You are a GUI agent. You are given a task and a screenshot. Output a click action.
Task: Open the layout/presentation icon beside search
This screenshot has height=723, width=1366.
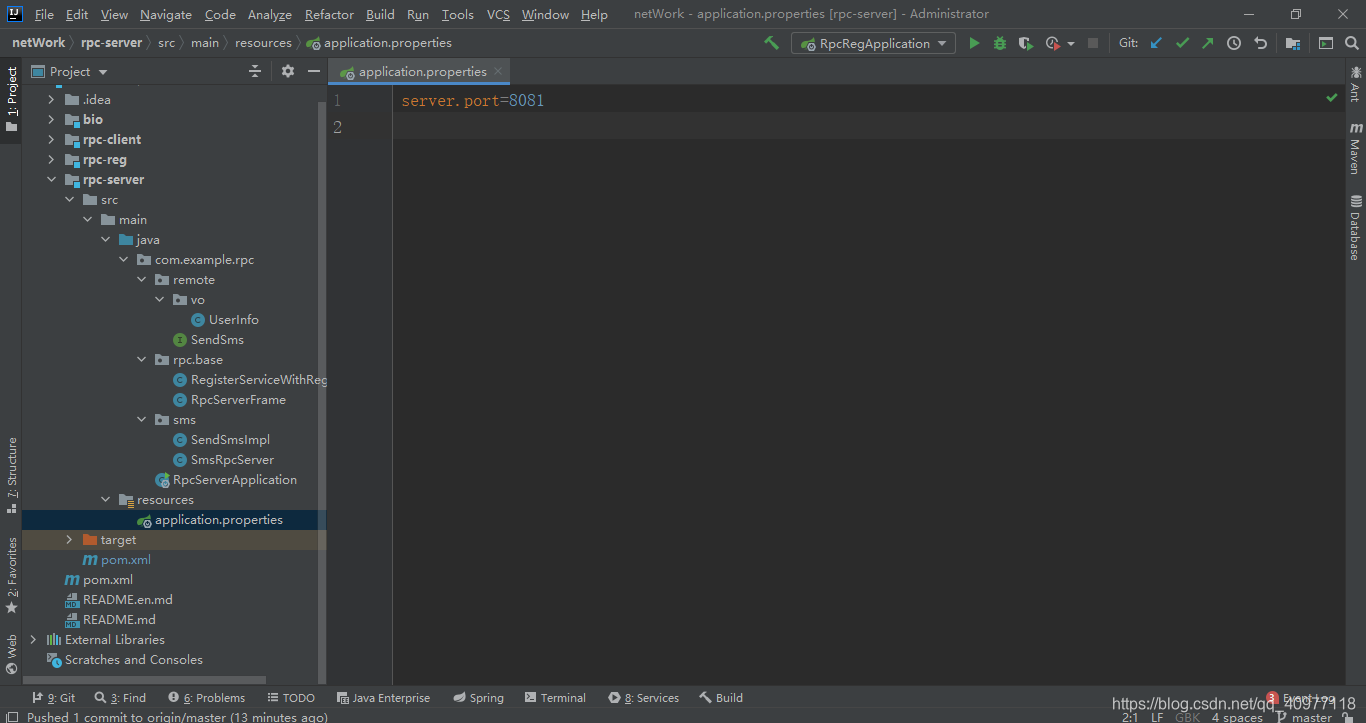(1326, 43)
